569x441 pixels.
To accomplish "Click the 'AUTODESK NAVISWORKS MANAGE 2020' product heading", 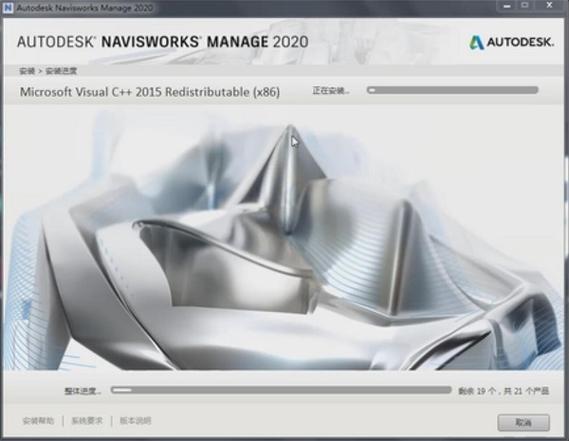I will pos(163,42).
